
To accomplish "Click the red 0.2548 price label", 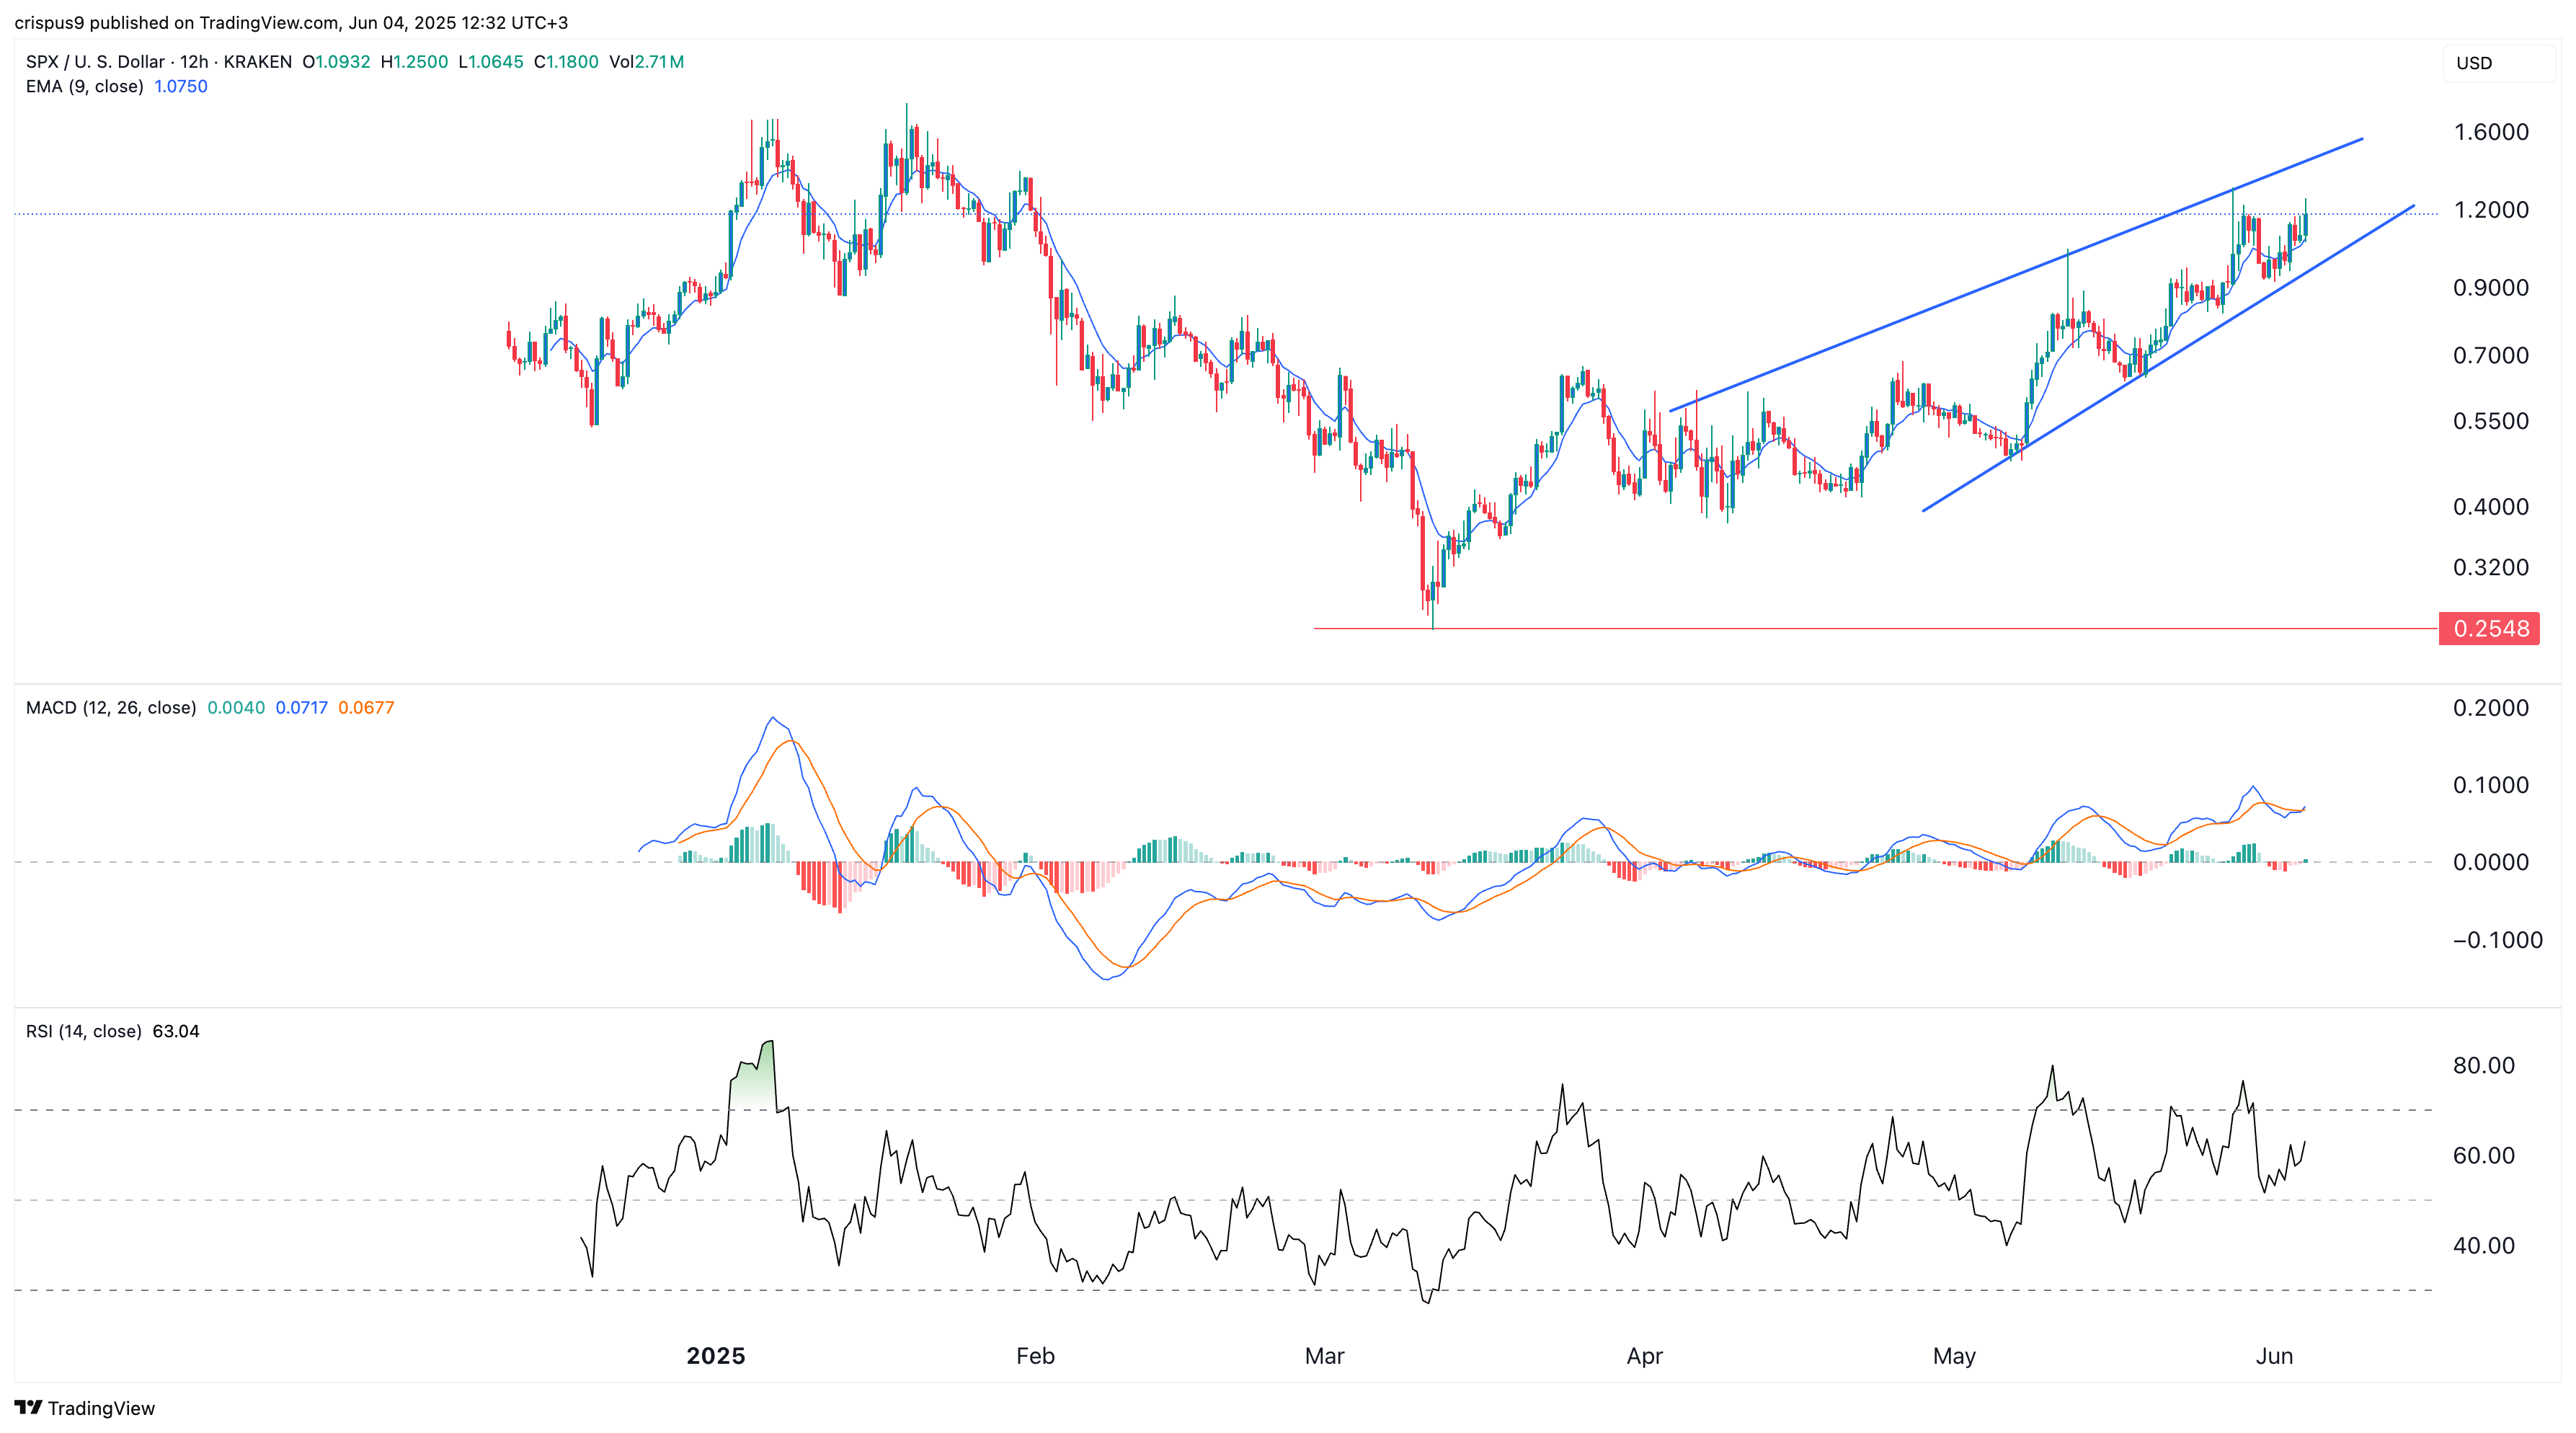I will point(2489,629).
